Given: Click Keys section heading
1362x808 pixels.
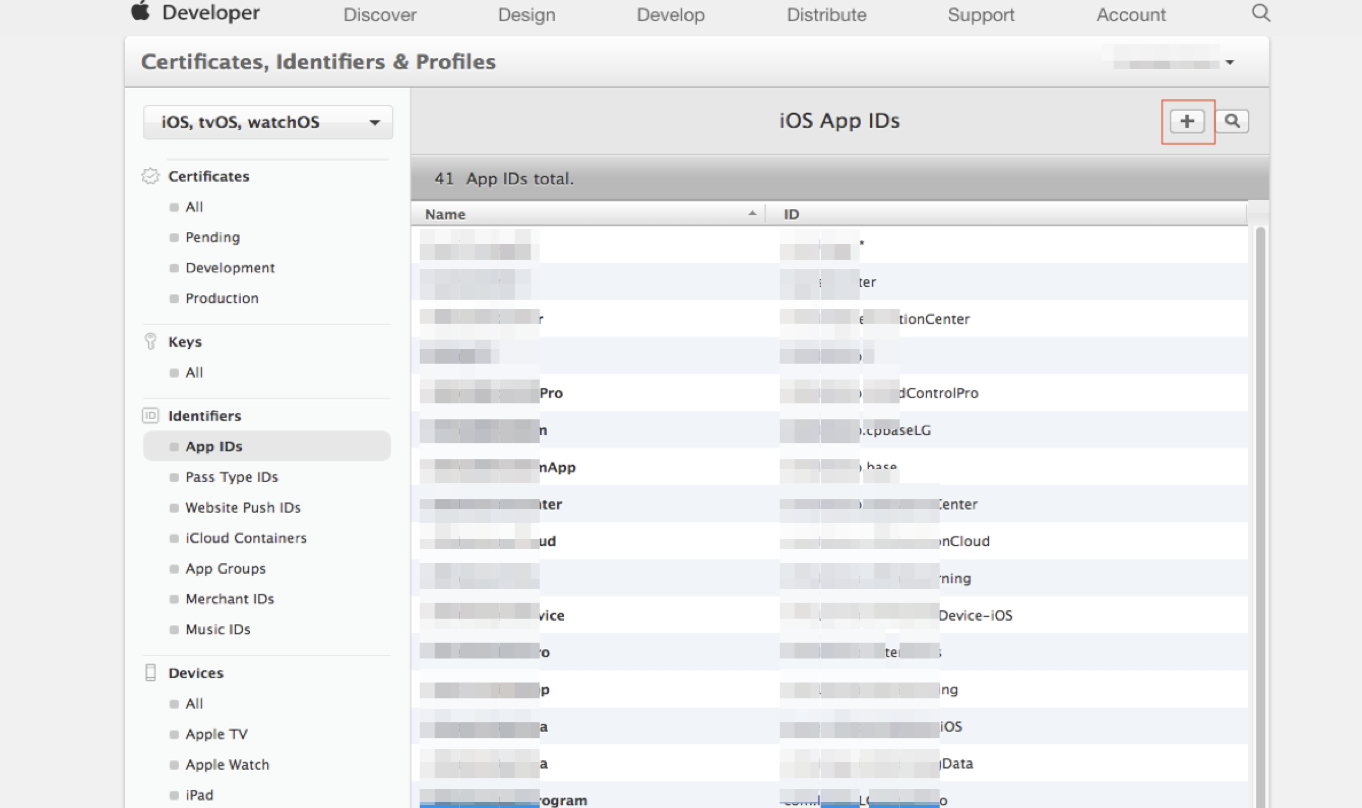Looking at the screenshot, I should [185, 342].
